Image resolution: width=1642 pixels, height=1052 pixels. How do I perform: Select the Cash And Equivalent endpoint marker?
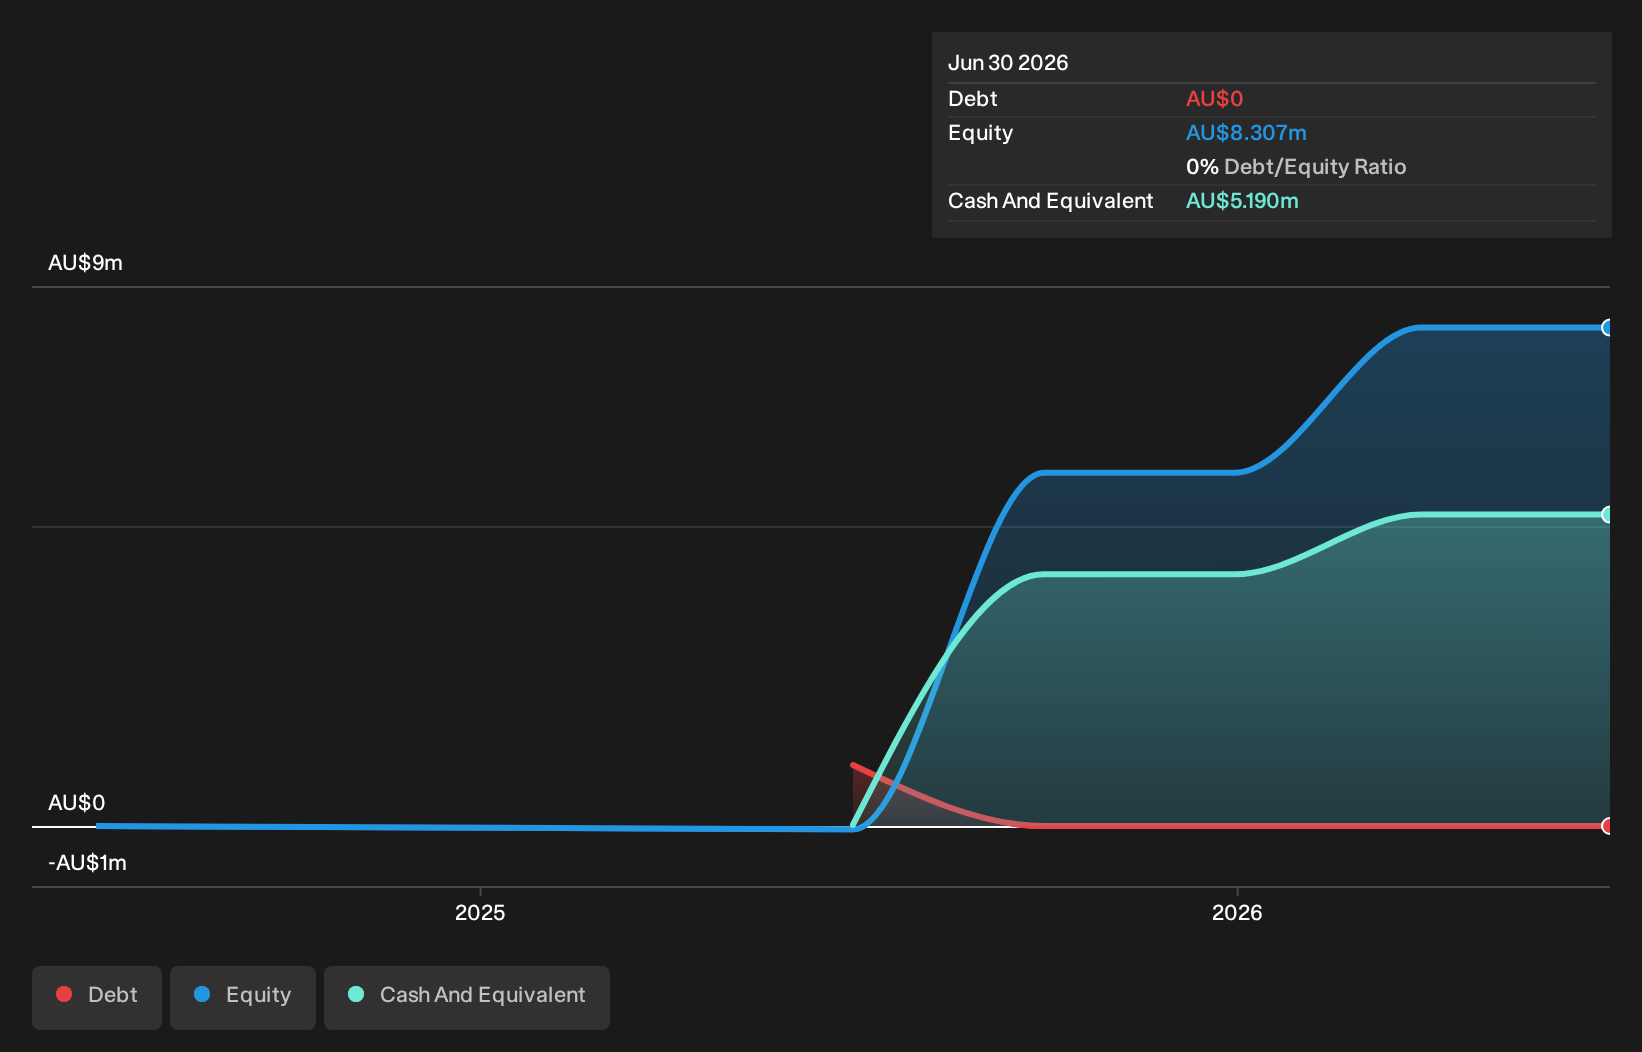click(1607, 514)
